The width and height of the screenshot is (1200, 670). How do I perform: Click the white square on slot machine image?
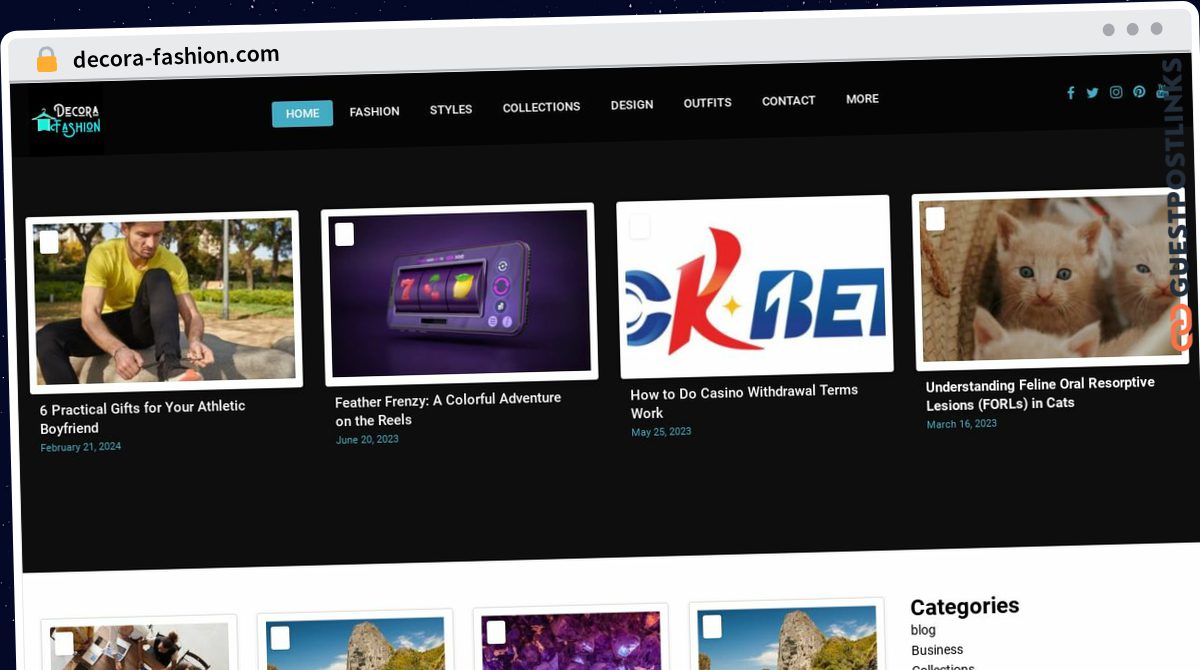[x=344, y=234]
